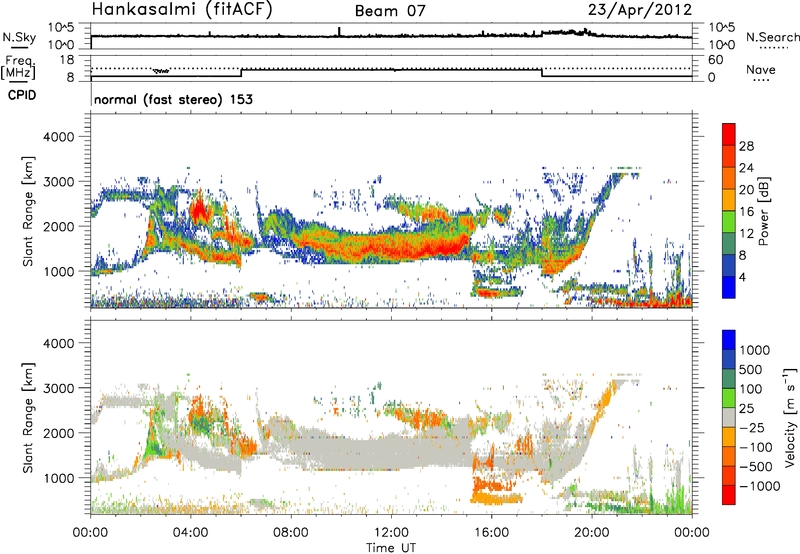
Task: Pick the grey segment of velocity colorbar
Action: click(729, 418)
